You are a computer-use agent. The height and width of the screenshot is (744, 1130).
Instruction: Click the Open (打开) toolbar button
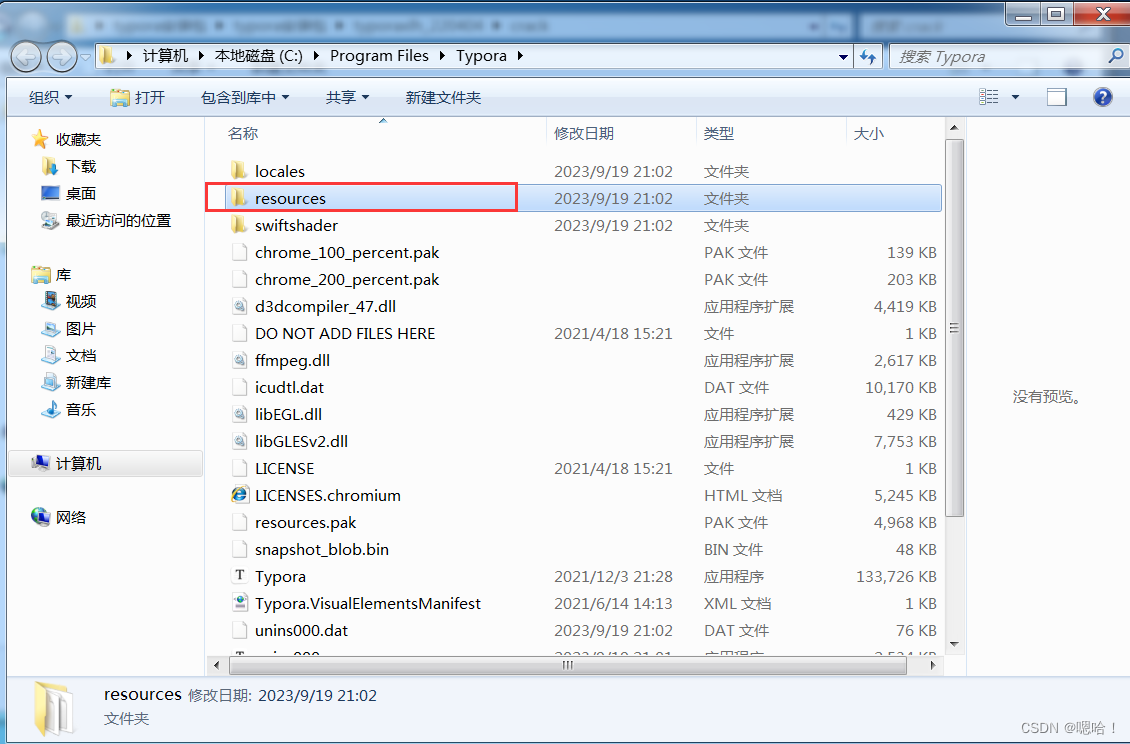pos(138,97)
